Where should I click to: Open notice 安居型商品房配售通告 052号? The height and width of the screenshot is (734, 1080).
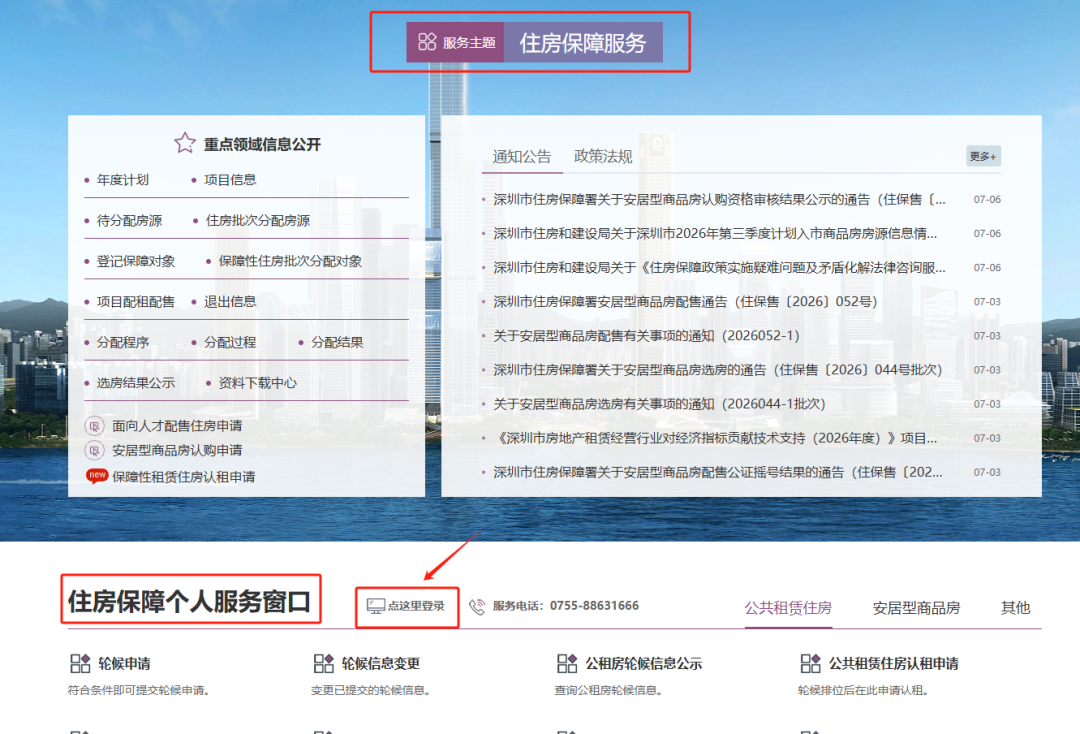point(685,302)
